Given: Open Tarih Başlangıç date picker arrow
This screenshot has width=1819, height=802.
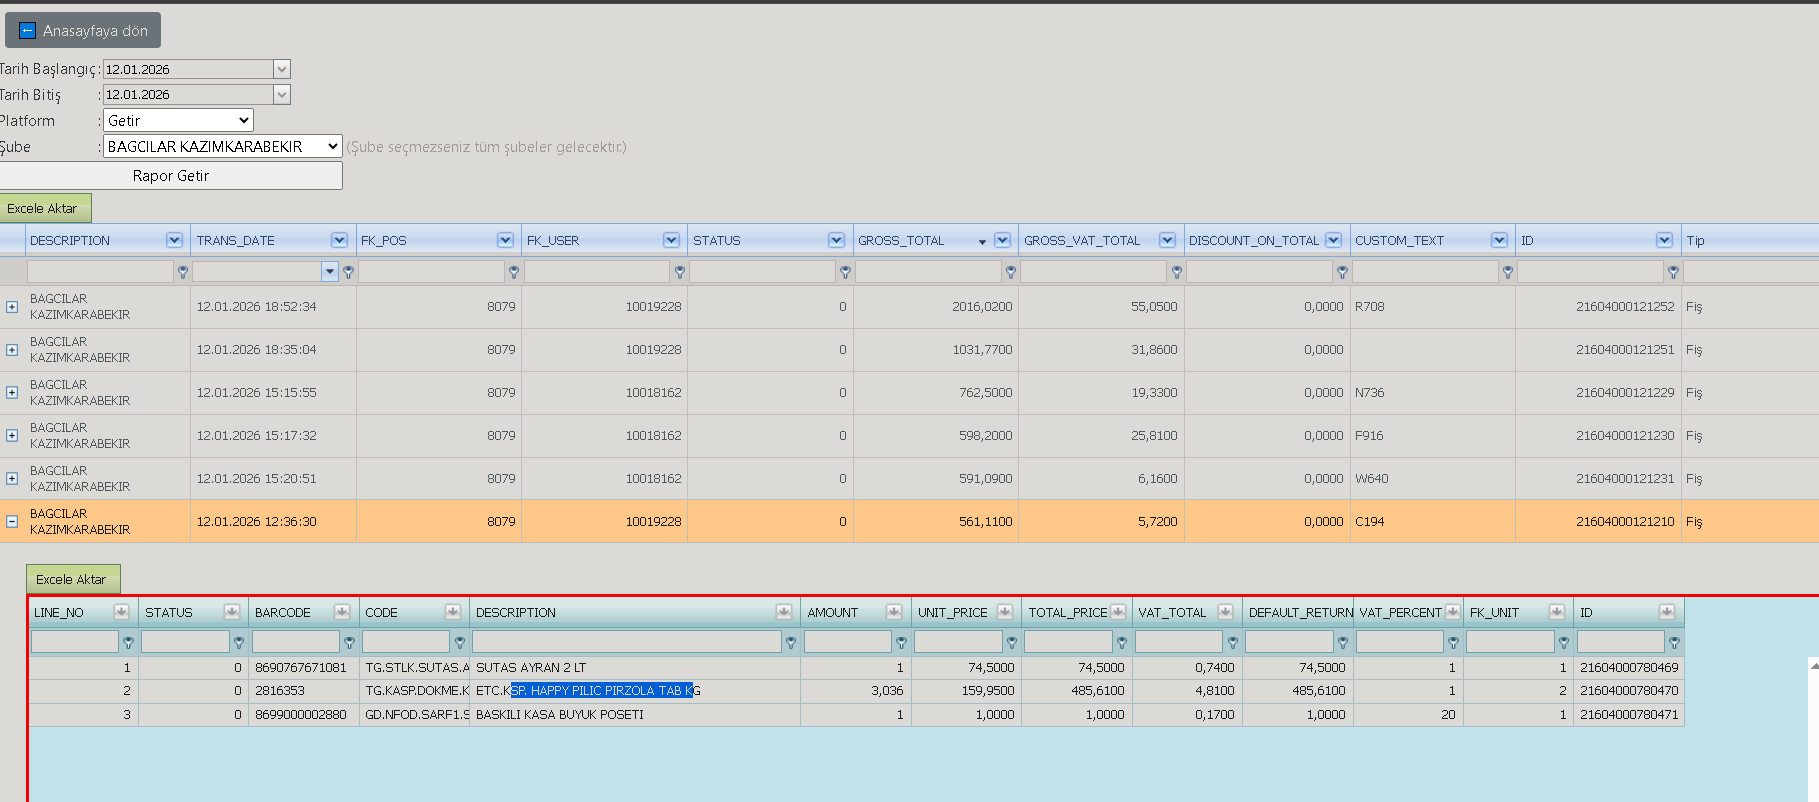Looking at the screenshot, I should [x=282, y=69].
